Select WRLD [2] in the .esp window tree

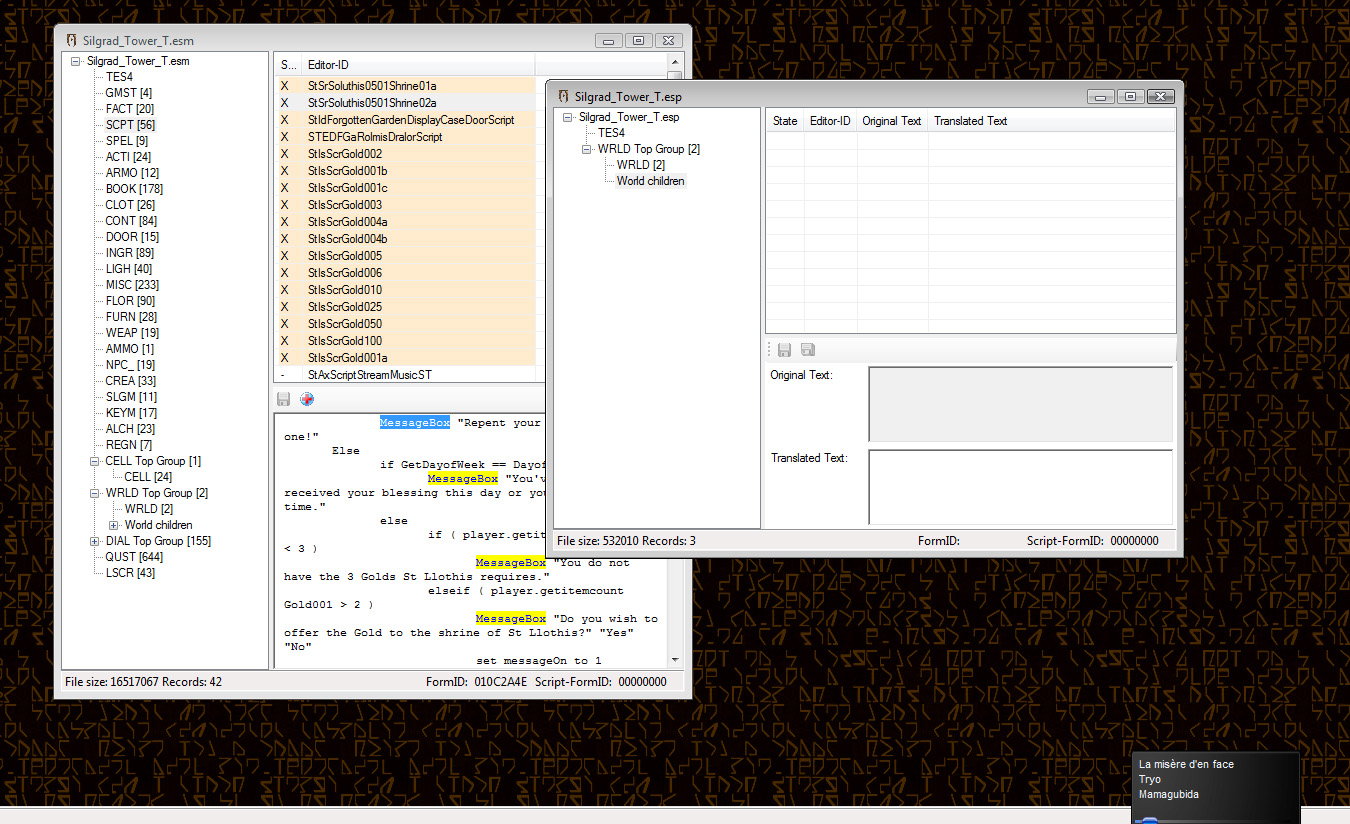(x=641, y=165)
